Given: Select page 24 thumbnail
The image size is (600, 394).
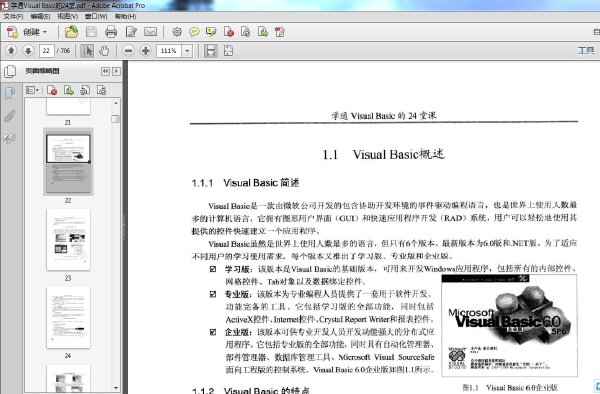Looking at the screenshot, I should [x=68, y=317].
